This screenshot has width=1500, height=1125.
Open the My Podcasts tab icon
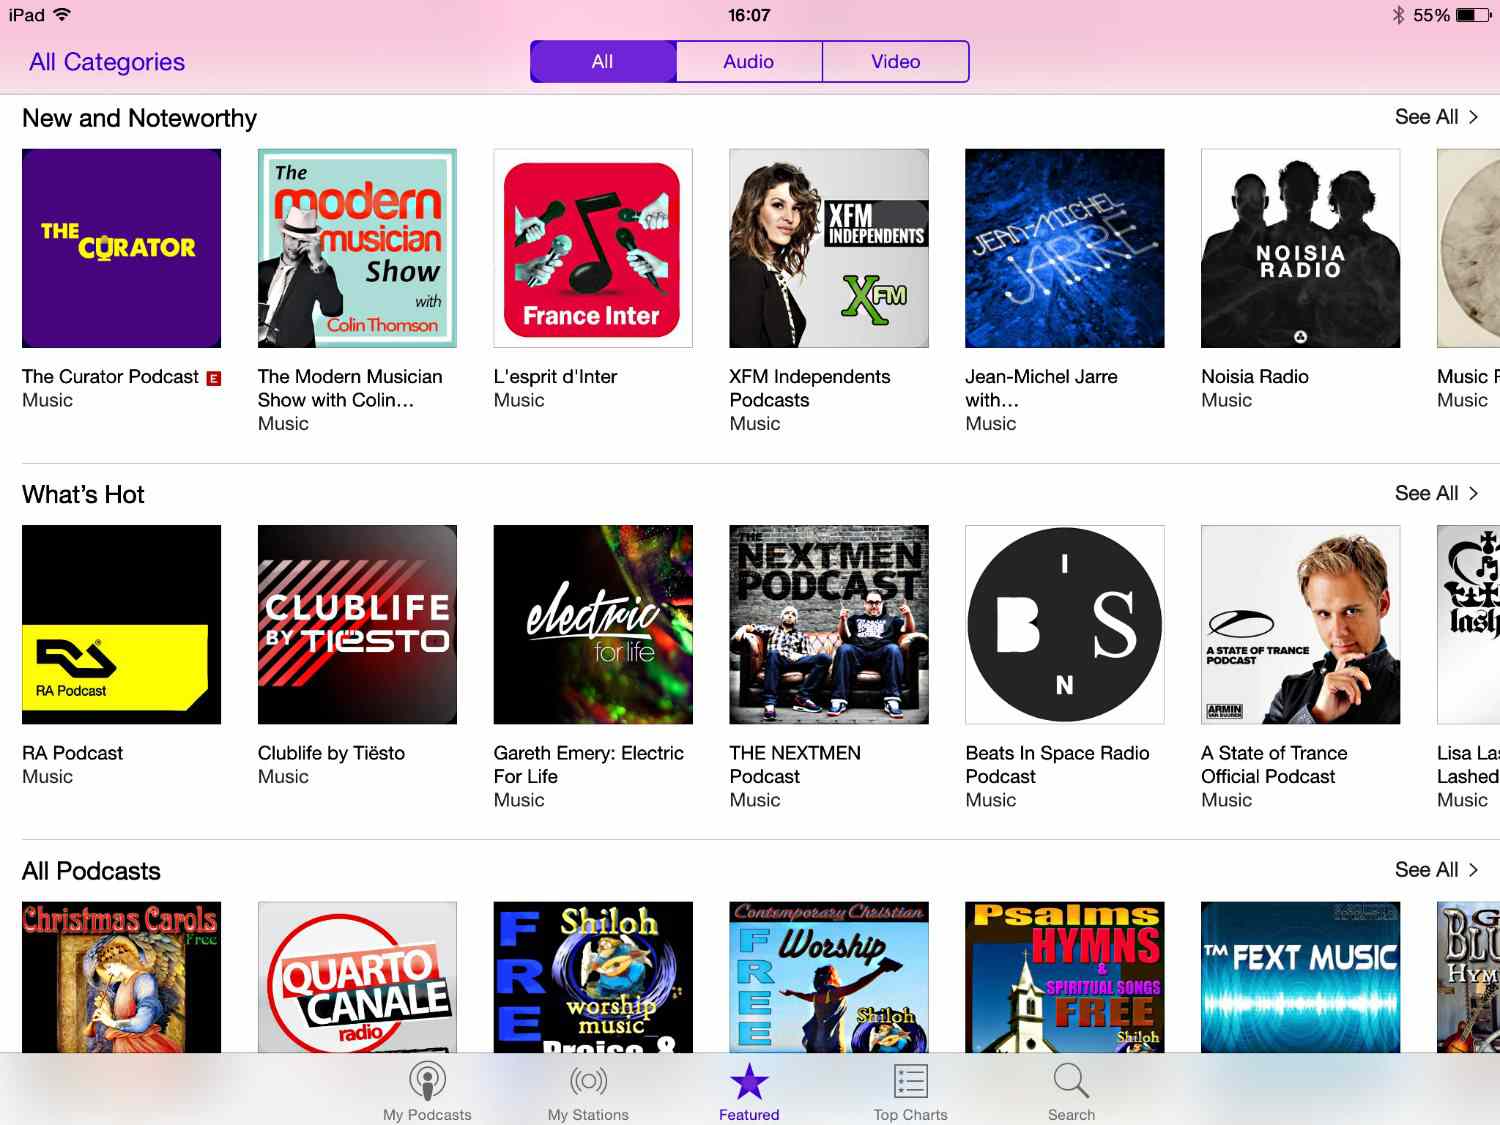[x=427, y=1081]
